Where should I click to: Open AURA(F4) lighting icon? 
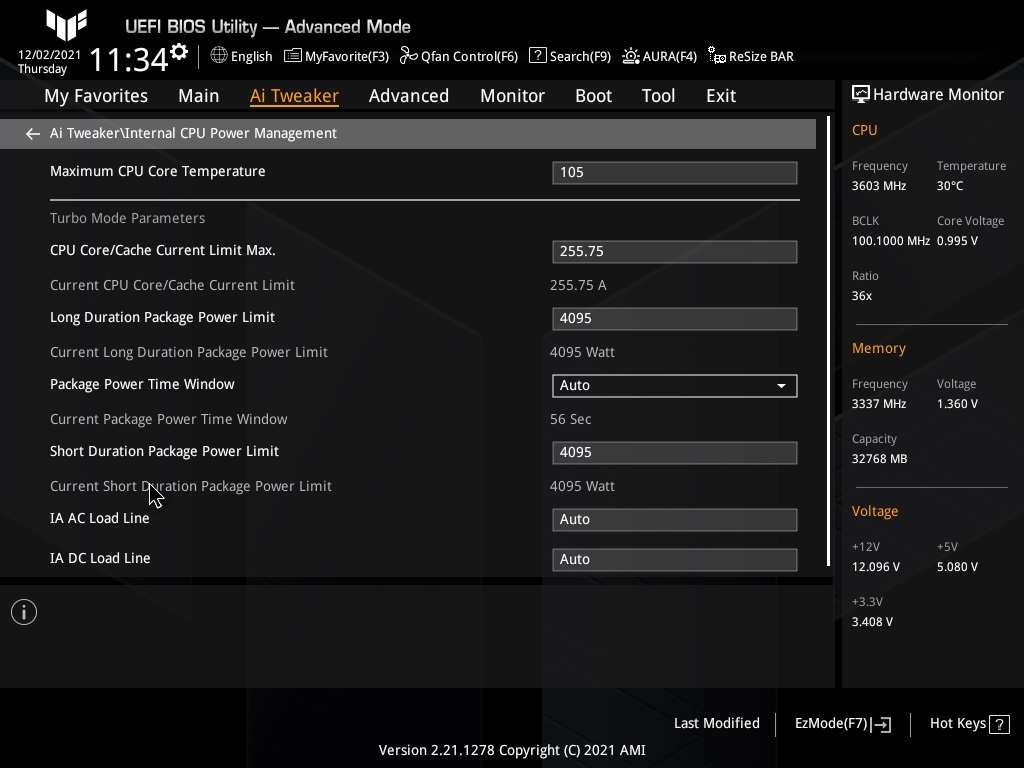630,56
